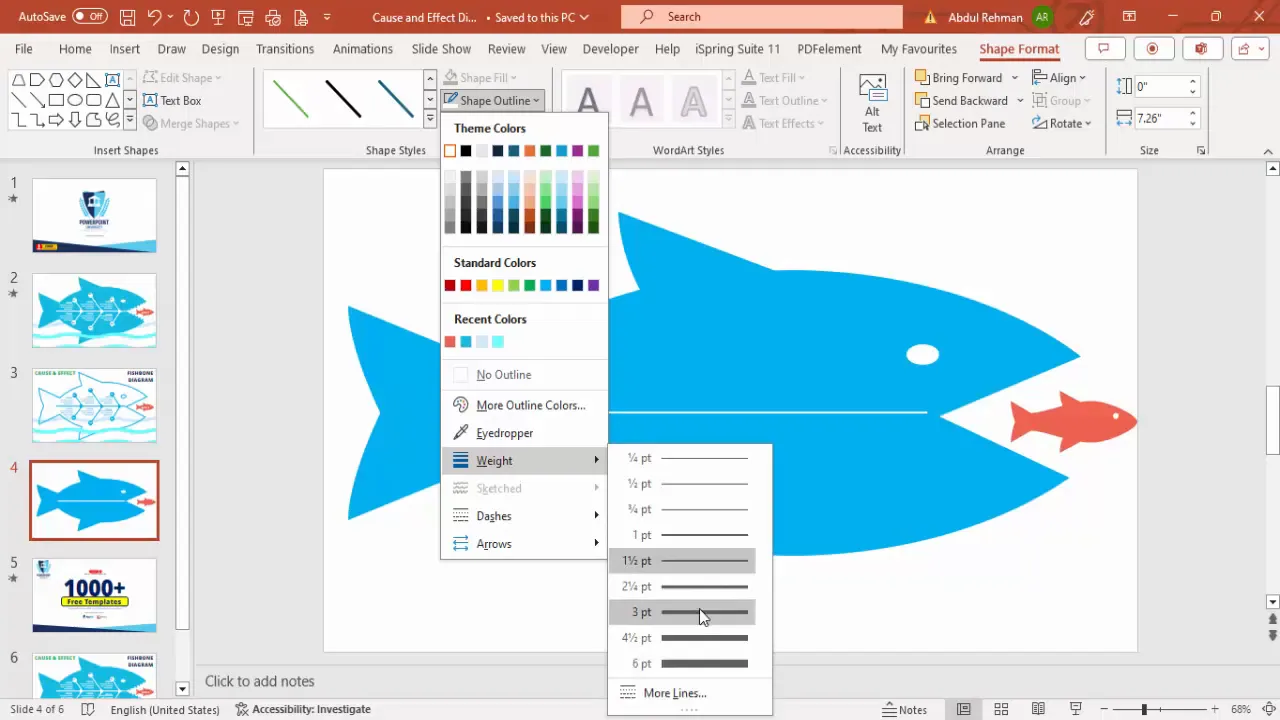Pick the purple standard color swatch
1280x720 pixels.
[594, 285]
